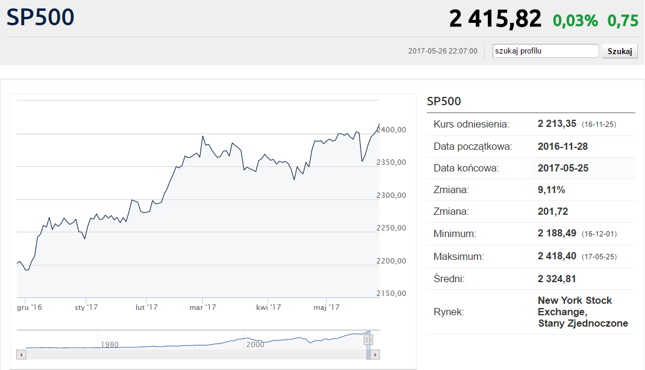Select timestamp 2017-05-26 22:07:00

coord(443,51)
